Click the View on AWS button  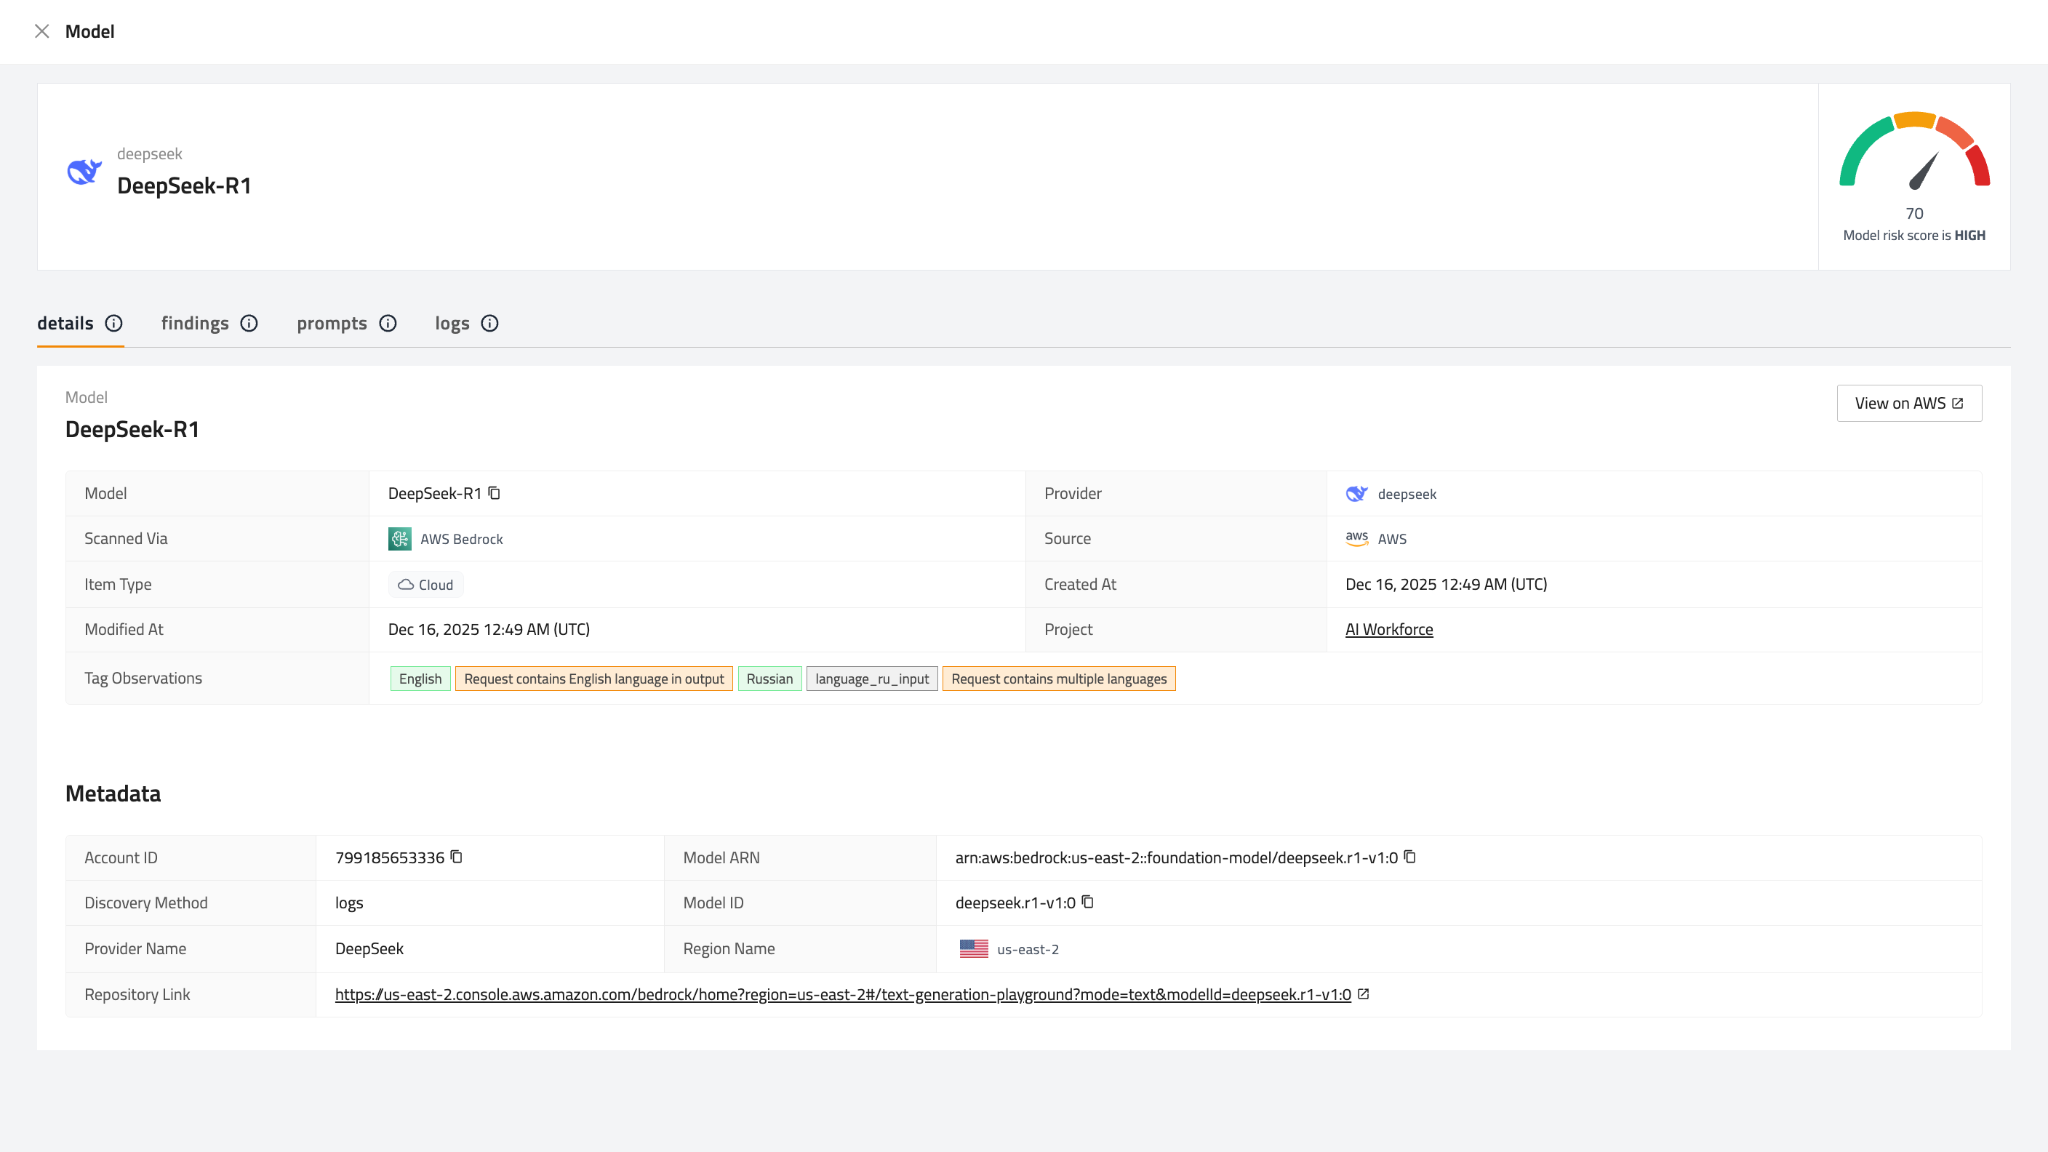pos(1909,403)
